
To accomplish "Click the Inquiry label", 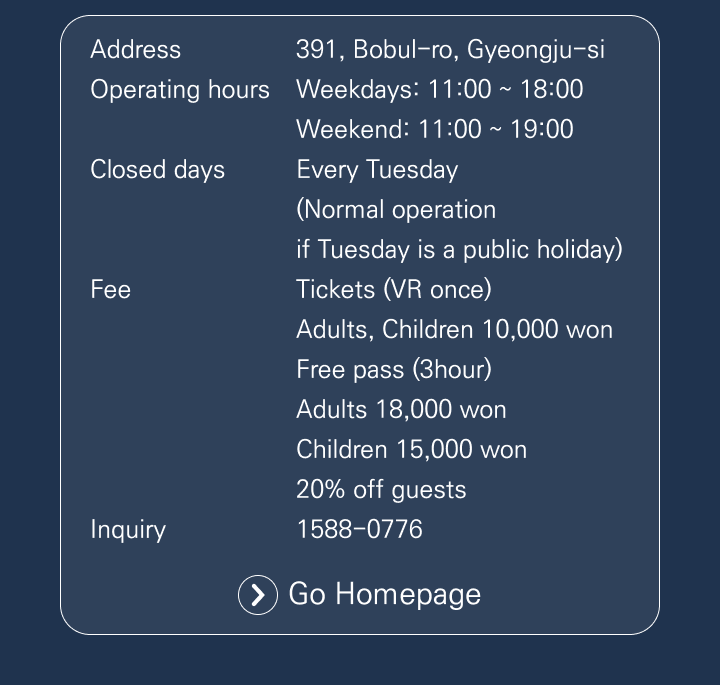I will (x=128, y=529).
